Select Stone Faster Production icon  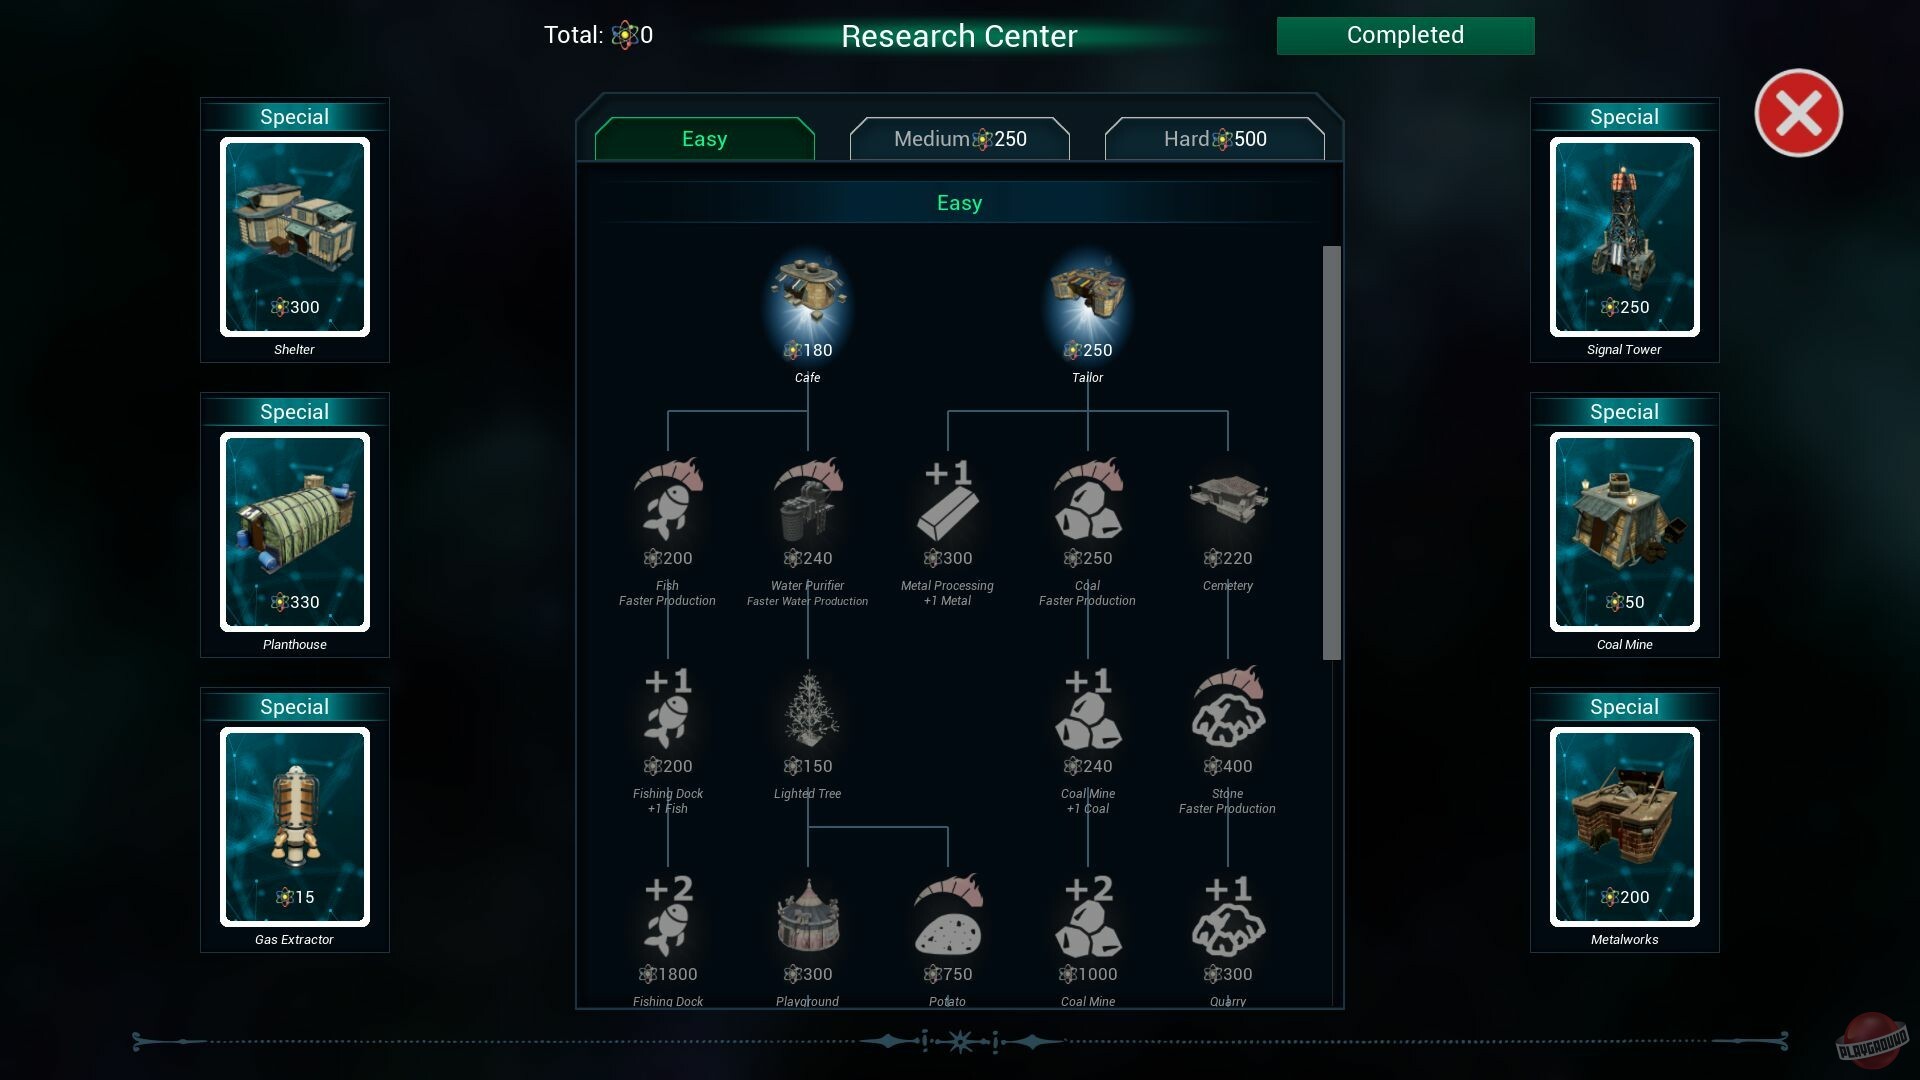1228,708
